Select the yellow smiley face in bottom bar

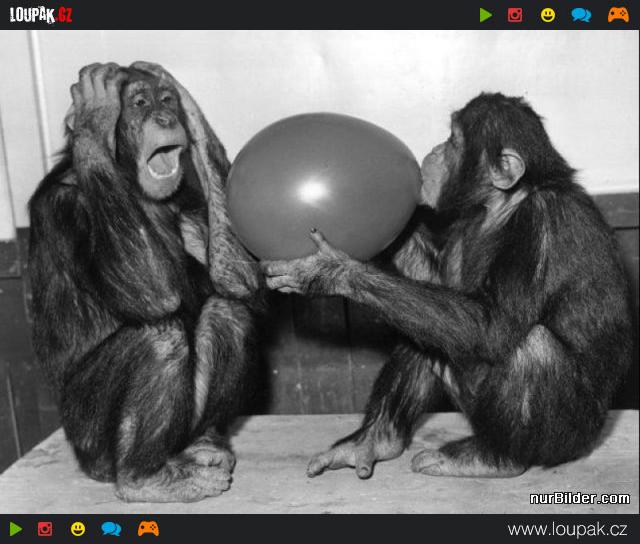(78, 529)
